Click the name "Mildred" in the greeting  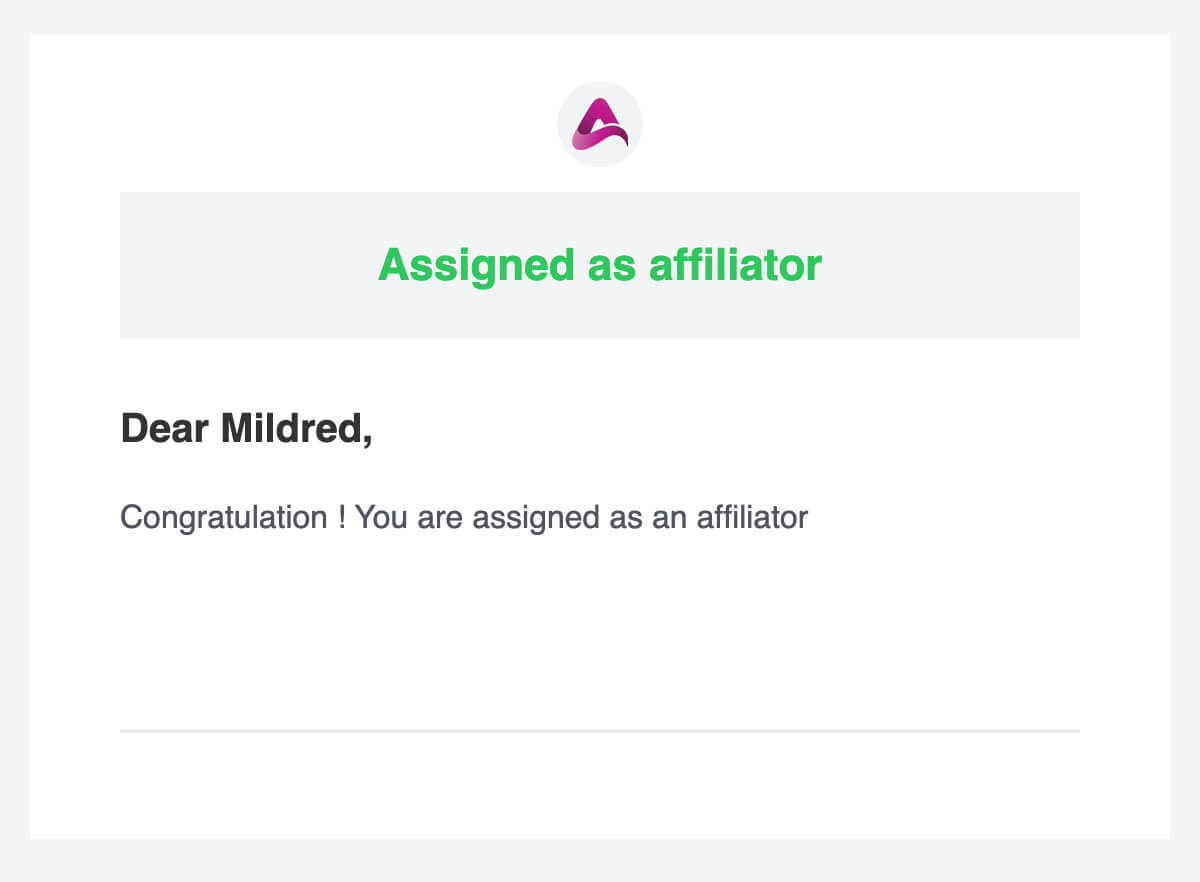coord(296,429)
